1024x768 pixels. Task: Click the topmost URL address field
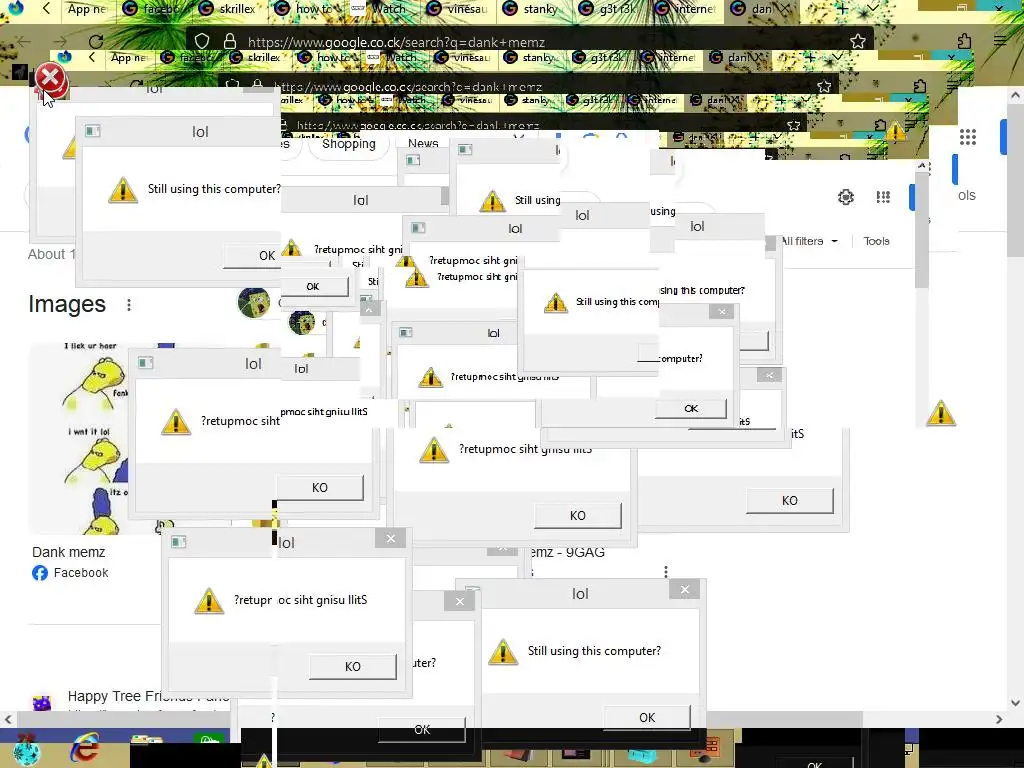pyautogui.click(x=529, y=42)
